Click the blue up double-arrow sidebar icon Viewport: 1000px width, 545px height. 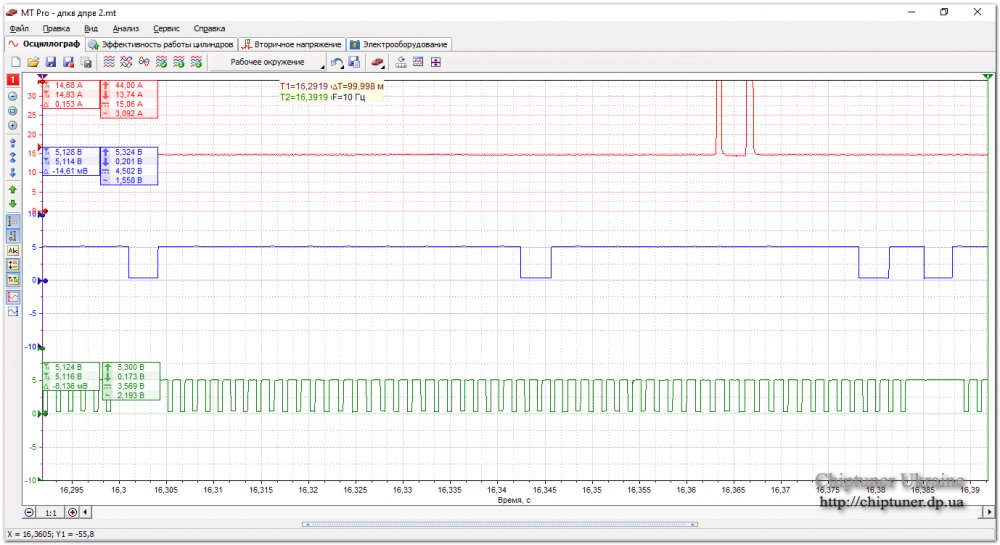point(13,143)
